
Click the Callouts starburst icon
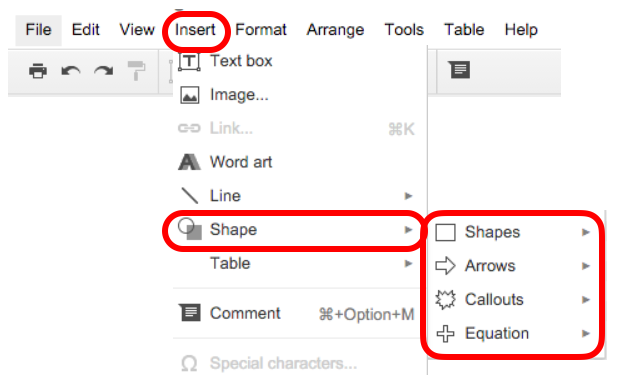(446, 299)
